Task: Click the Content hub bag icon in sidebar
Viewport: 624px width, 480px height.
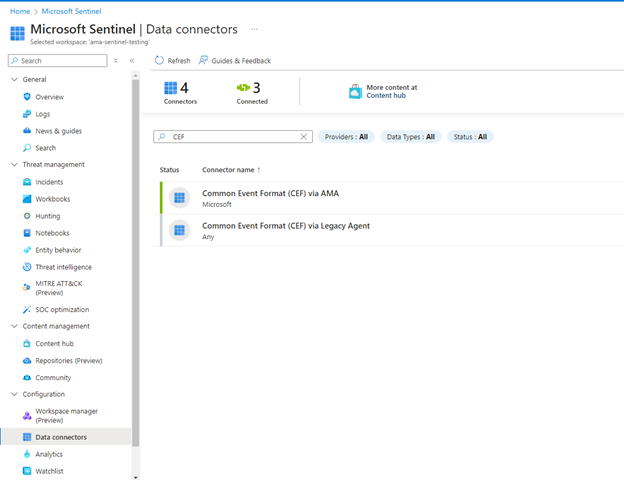Action: click(27, 343)
